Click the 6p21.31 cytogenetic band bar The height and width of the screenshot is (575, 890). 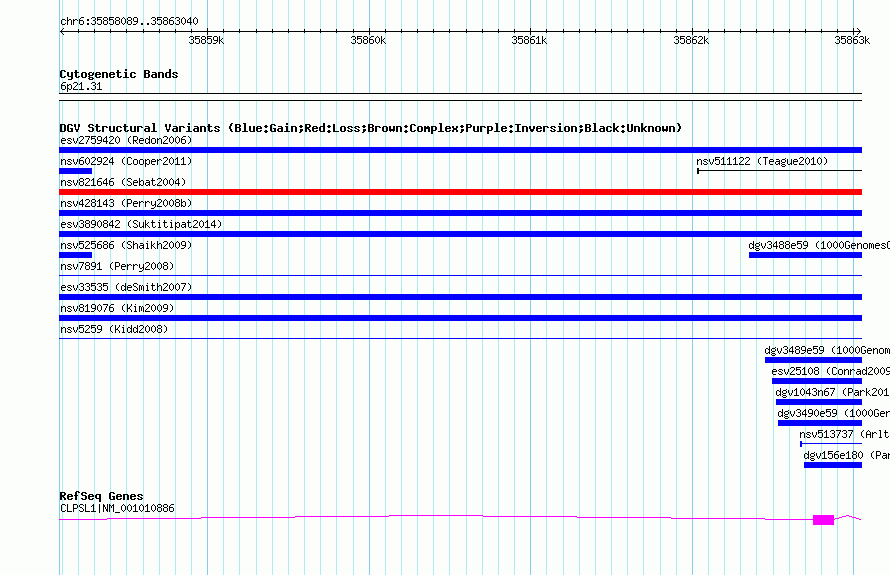(x=460, y=97)
